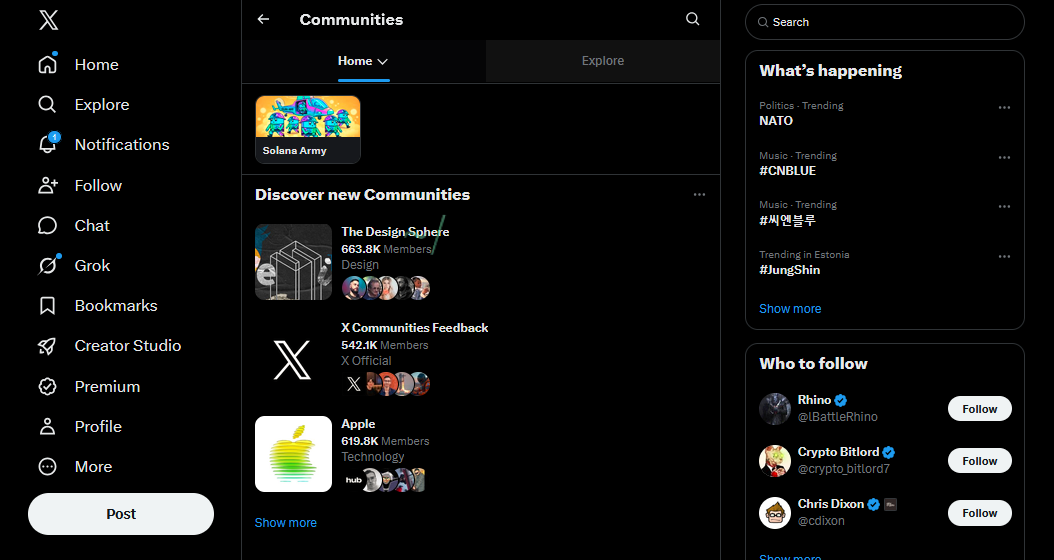This screenshot has height=560, width=1054.
Task: Open options for NATO trend
Action: (1004, 108)
